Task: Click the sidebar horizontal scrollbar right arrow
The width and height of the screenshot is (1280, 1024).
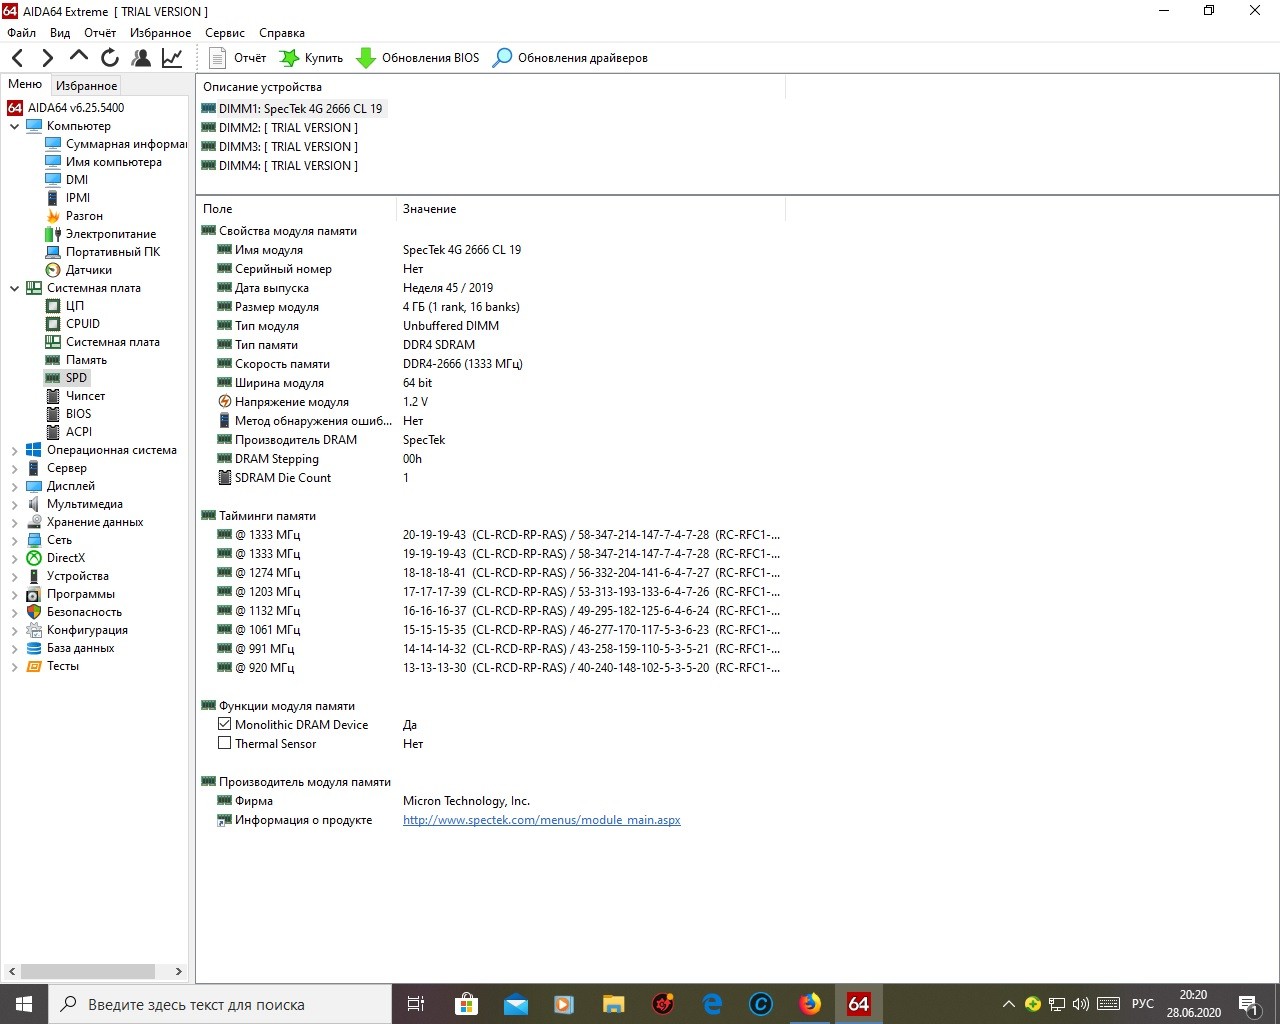Action: click(179, 971)
